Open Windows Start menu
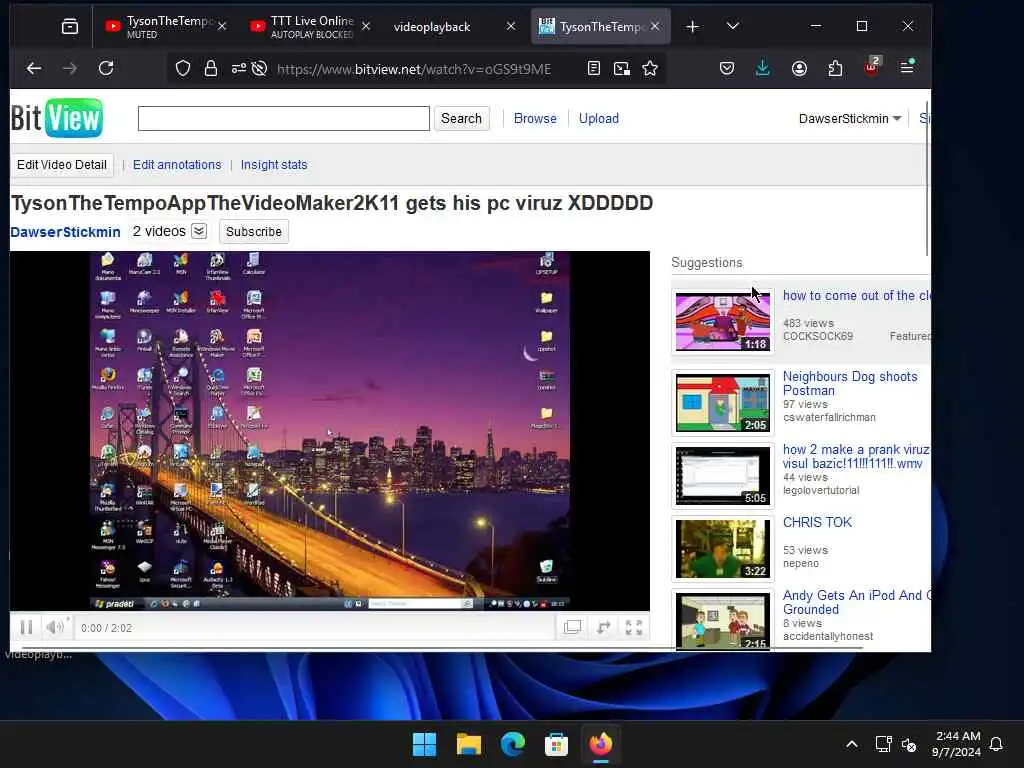Image resolution: width=1024 pixels, height=768 pixels. pyautogui.click(x=424, y=744)
